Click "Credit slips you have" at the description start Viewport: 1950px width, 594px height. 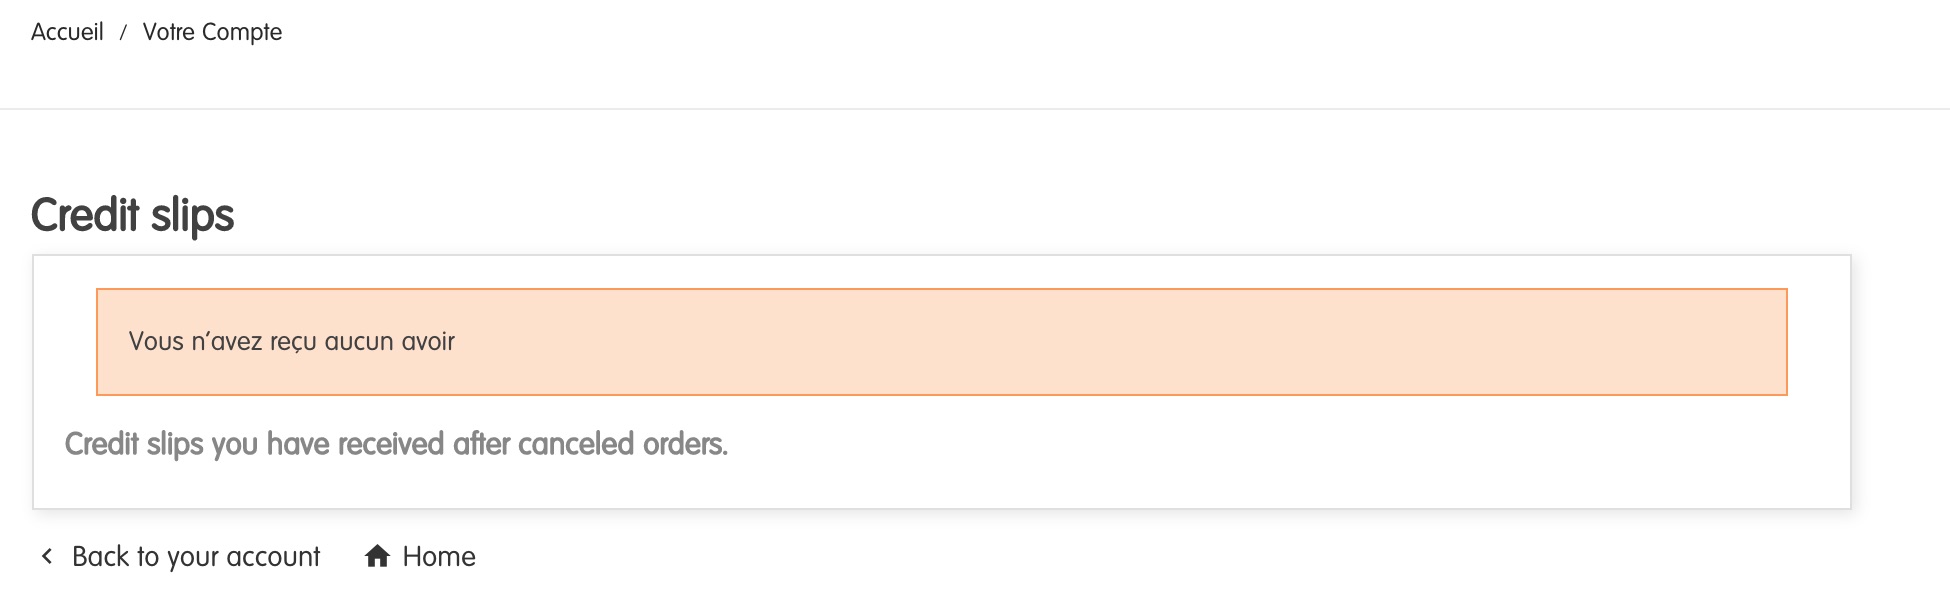coord(160,444)
